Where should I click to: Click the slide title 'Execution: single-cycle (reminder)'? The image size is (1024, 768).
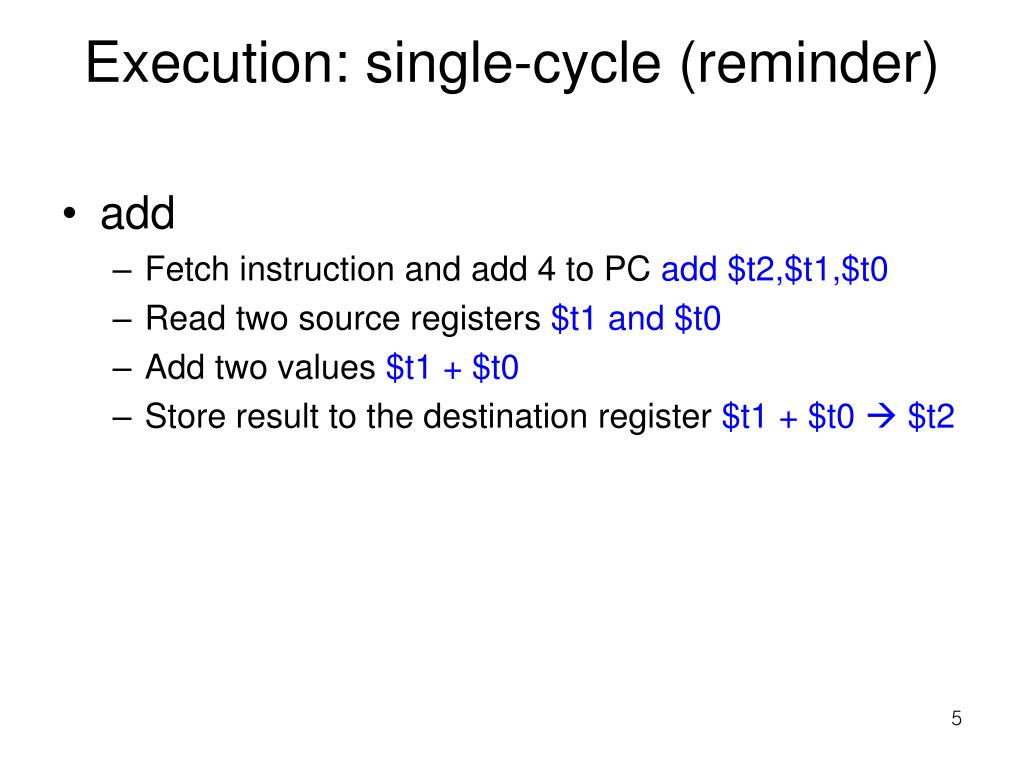pyautogui.click(x=511, y=63)
